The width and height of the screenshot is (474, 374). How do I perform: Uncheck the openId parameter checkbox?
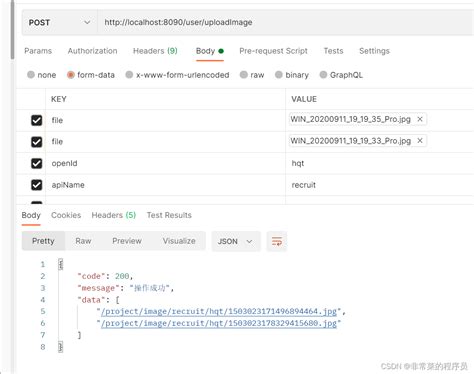tap(37, 163)
